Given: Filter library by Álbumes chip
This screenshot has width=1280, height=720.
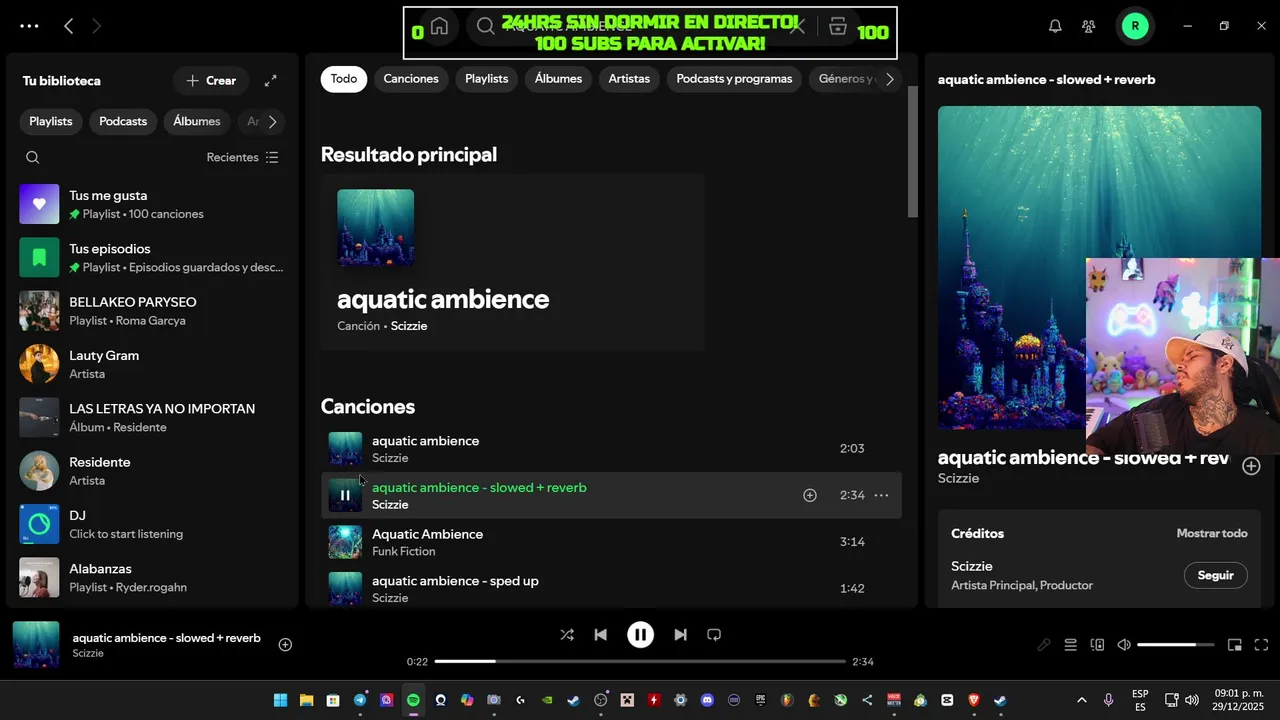Looking at the screenshot, I should click(x=197, y=121).
